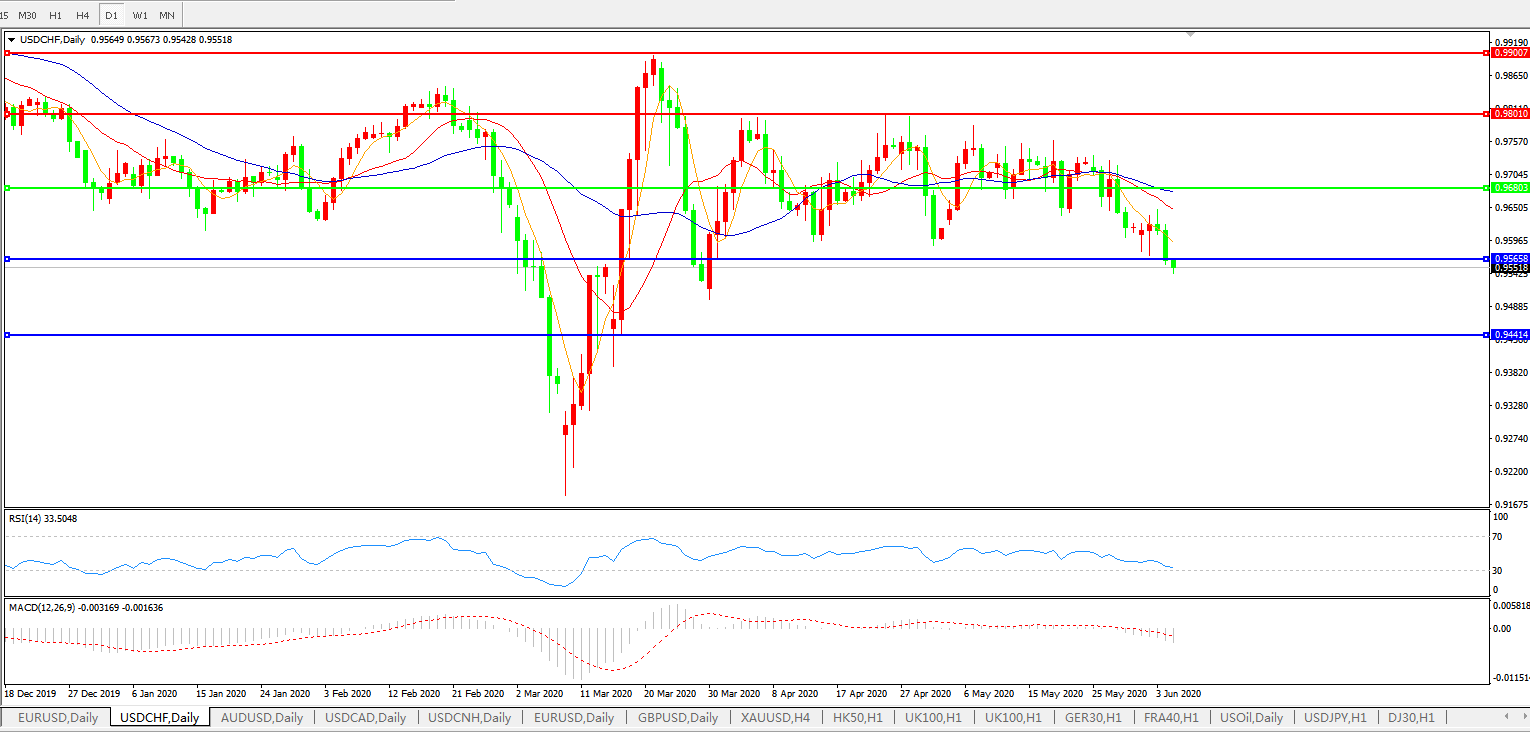Click the black 0.95518 current price label
The width and height of the screenshot is (1530, 732).
point(1510,268)
